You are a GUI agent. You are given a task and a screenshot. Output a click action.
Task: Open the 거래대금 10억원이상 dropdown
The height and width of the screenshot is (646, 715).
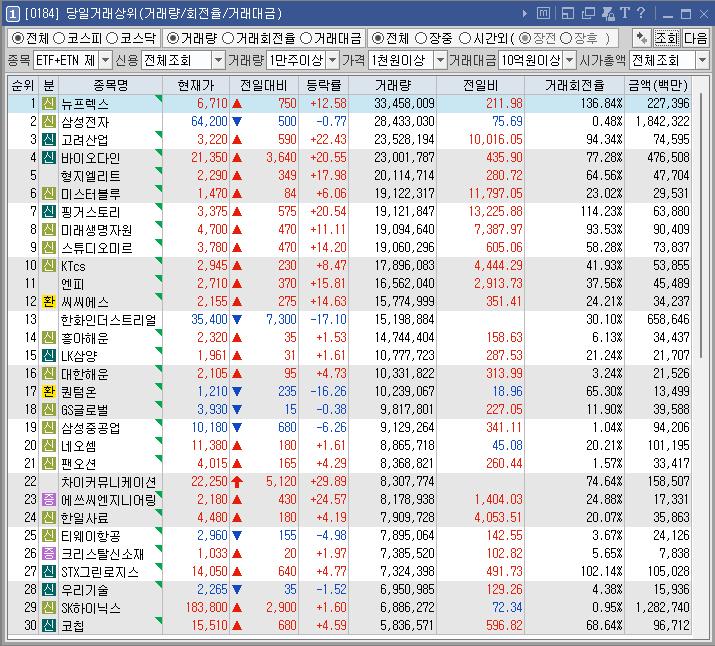pos(570,60)
